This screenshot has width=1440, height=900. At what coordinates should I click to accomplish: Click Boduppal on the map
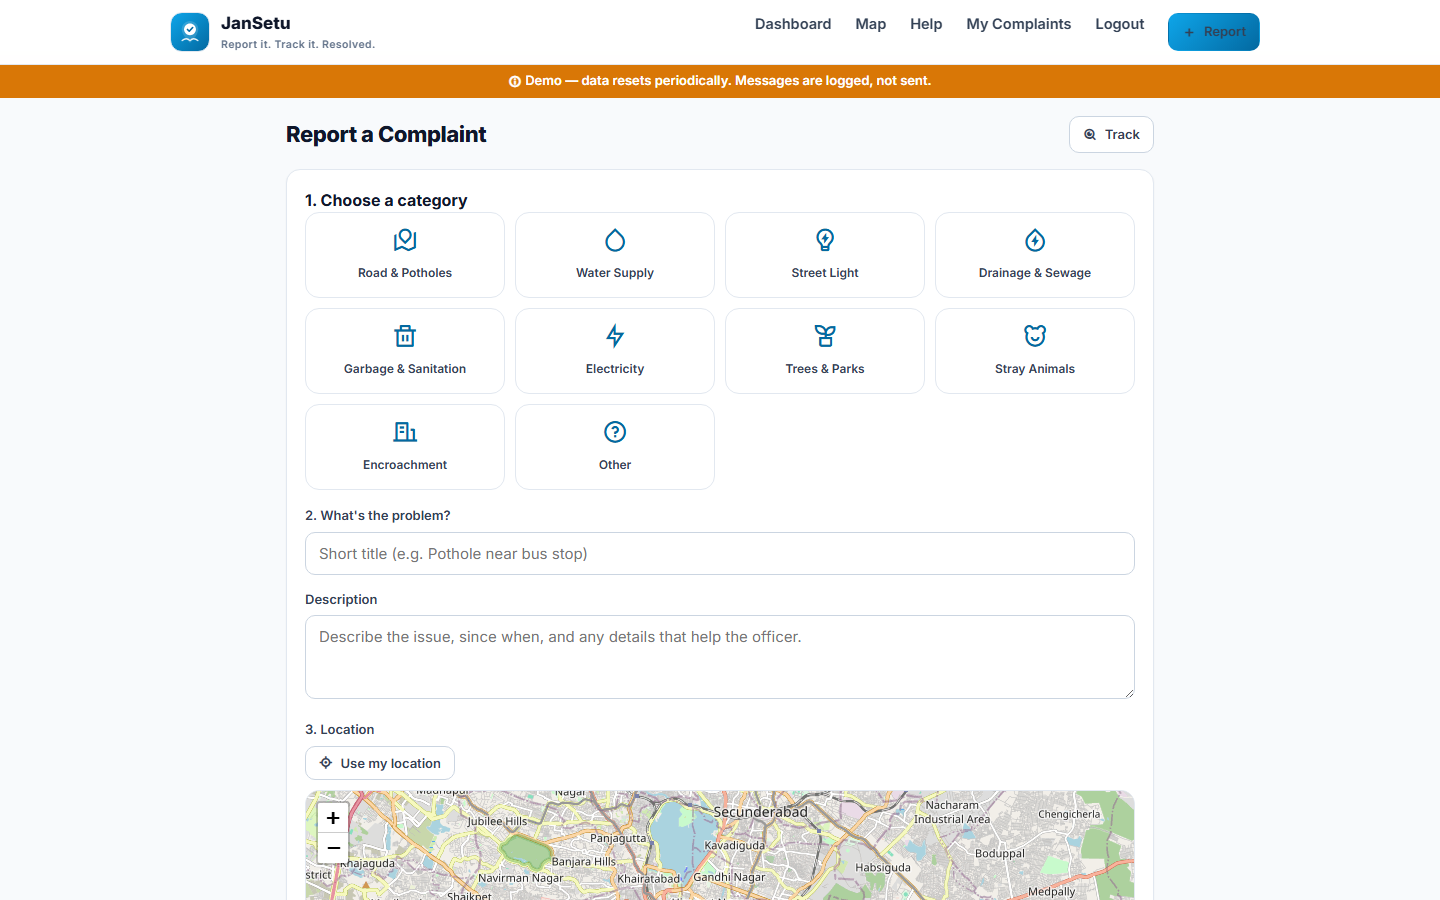1000,853
